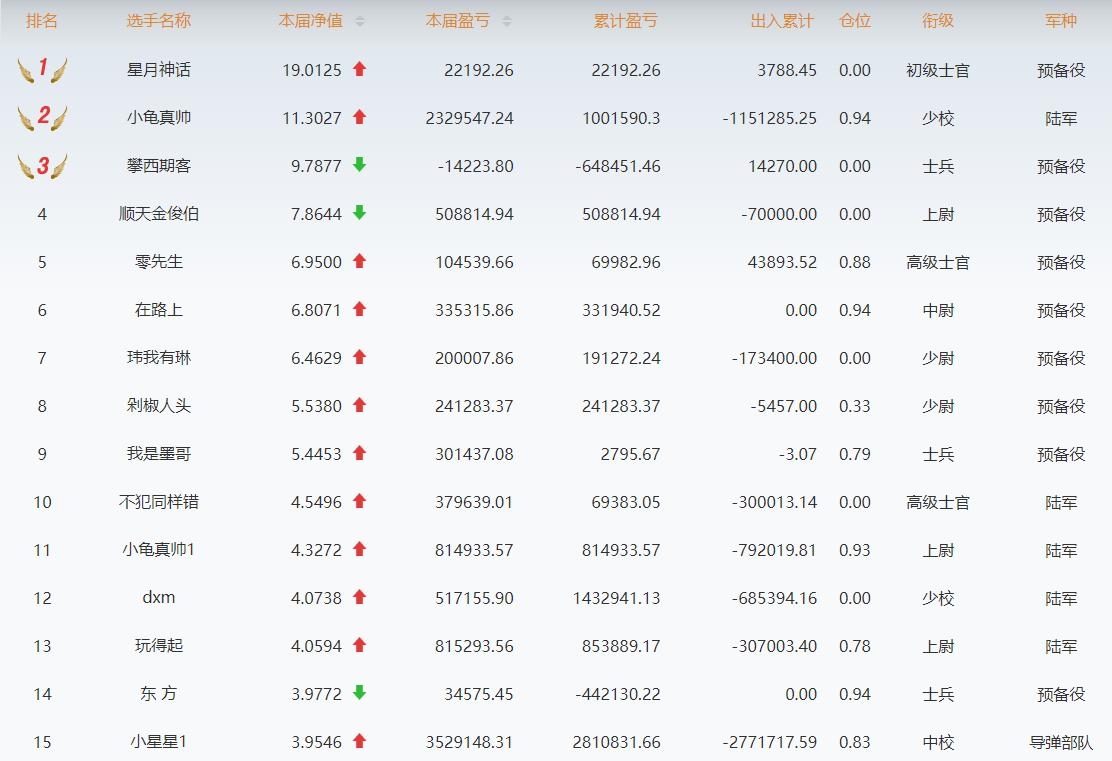Open player 星月神话 profile
The width and height of the screenshot is (1112, 761).
(158, 70)
